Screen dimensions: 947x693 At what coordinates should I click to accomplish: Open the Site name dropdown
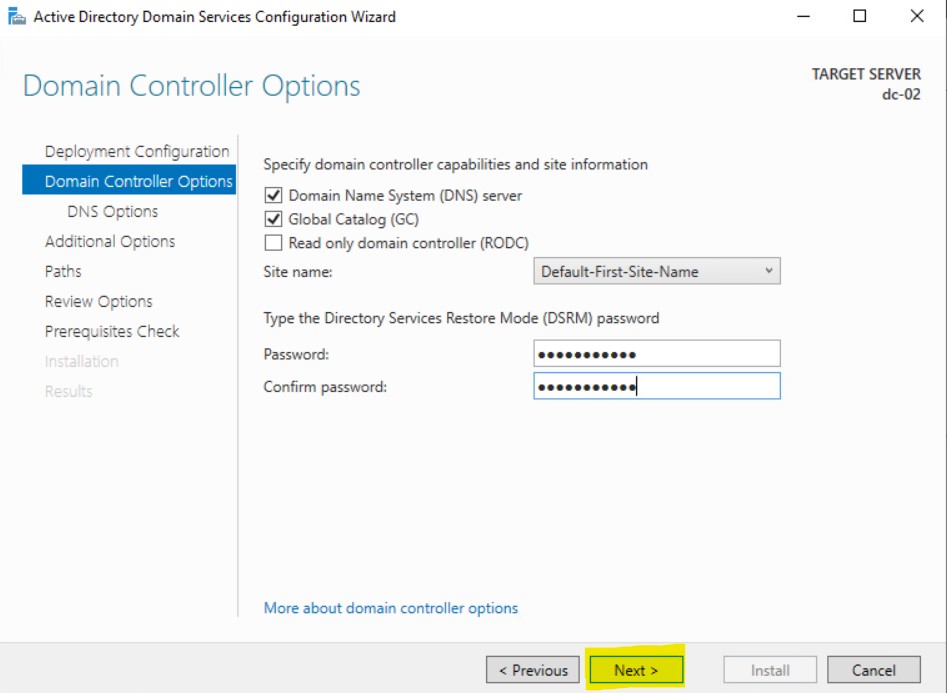pos(656,271)
